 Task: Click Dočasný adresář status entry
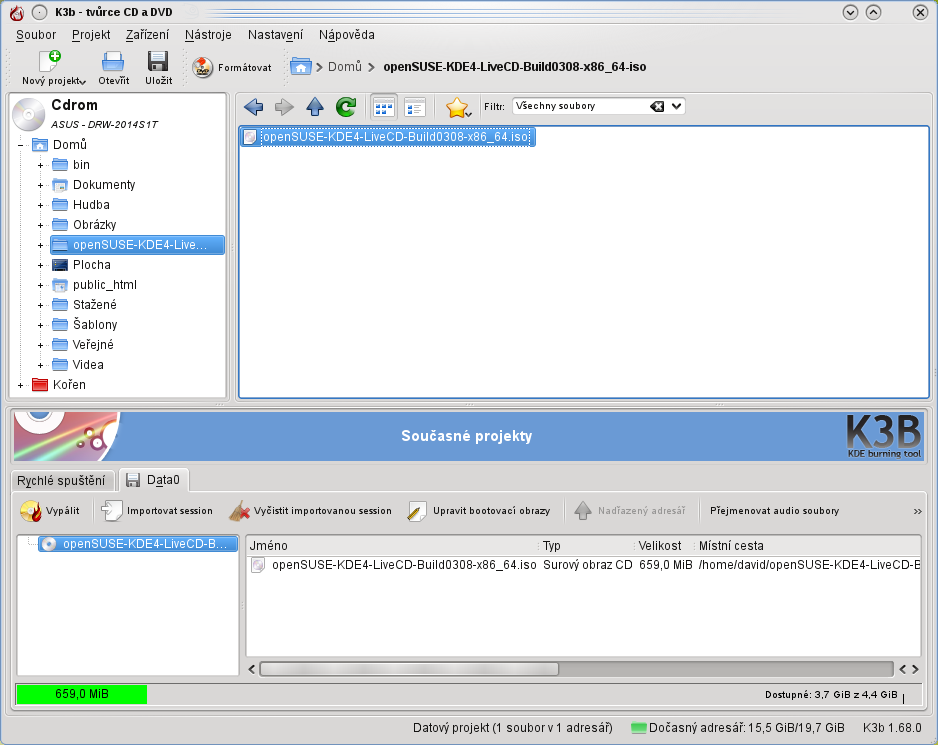coord(738,728)
